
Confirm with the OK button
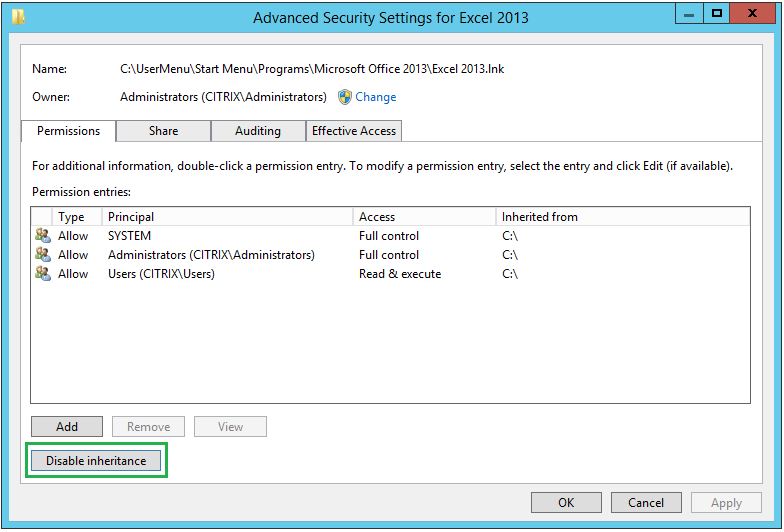coord(566,503)
